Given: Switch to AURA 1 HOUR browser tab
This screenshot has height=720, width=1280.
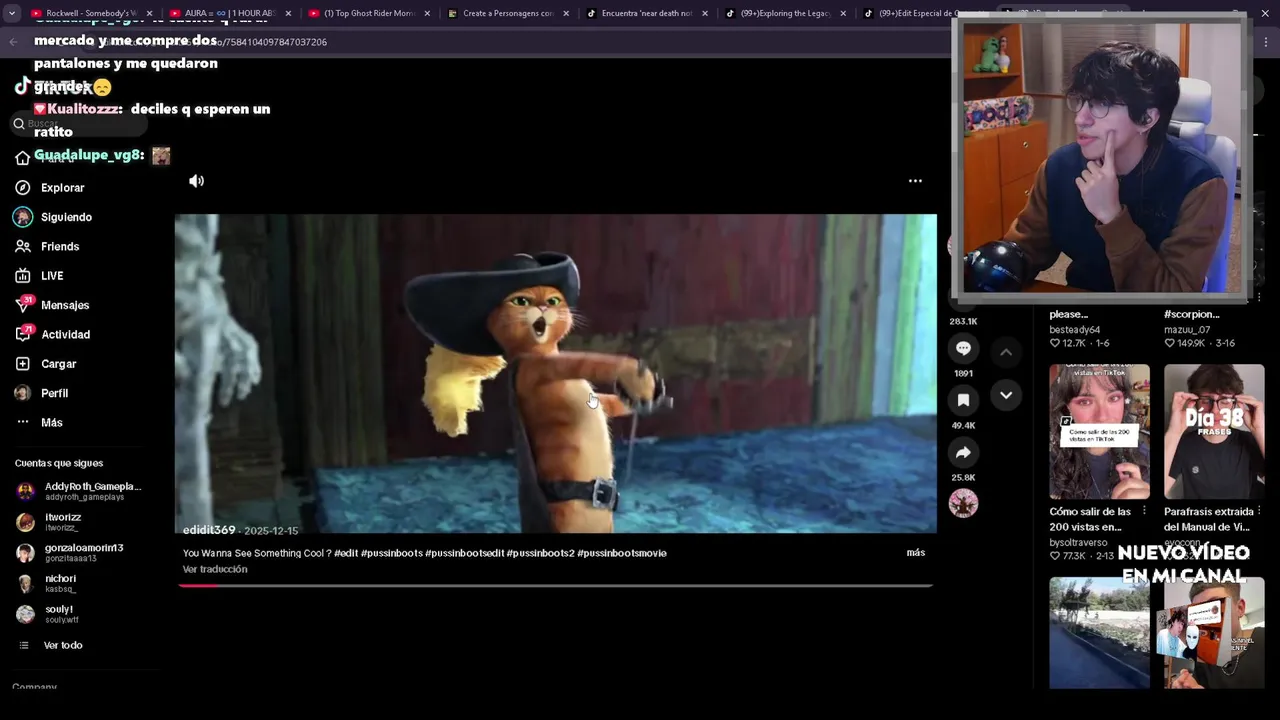Looking at the screenshot, I should (229, 13).
